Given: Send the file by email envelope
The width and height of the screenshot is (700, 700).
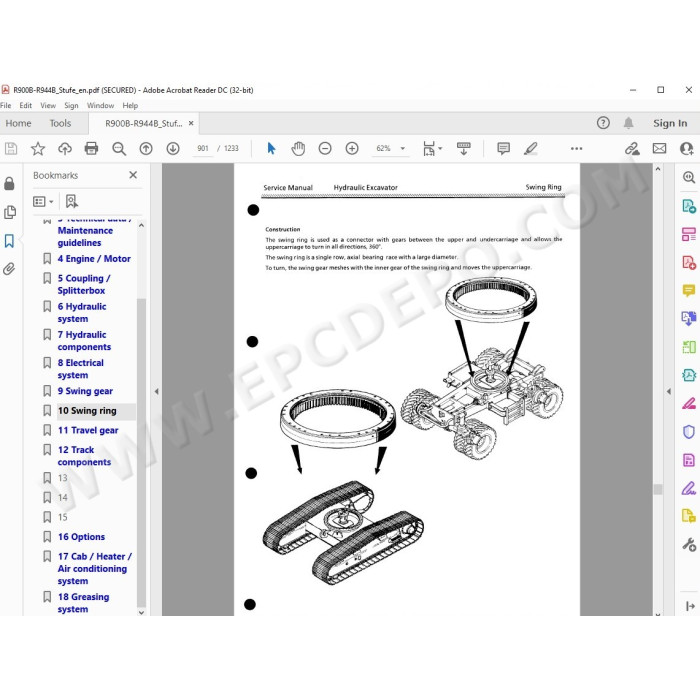Looking at the screenshot, I should (x=659, y=148).
